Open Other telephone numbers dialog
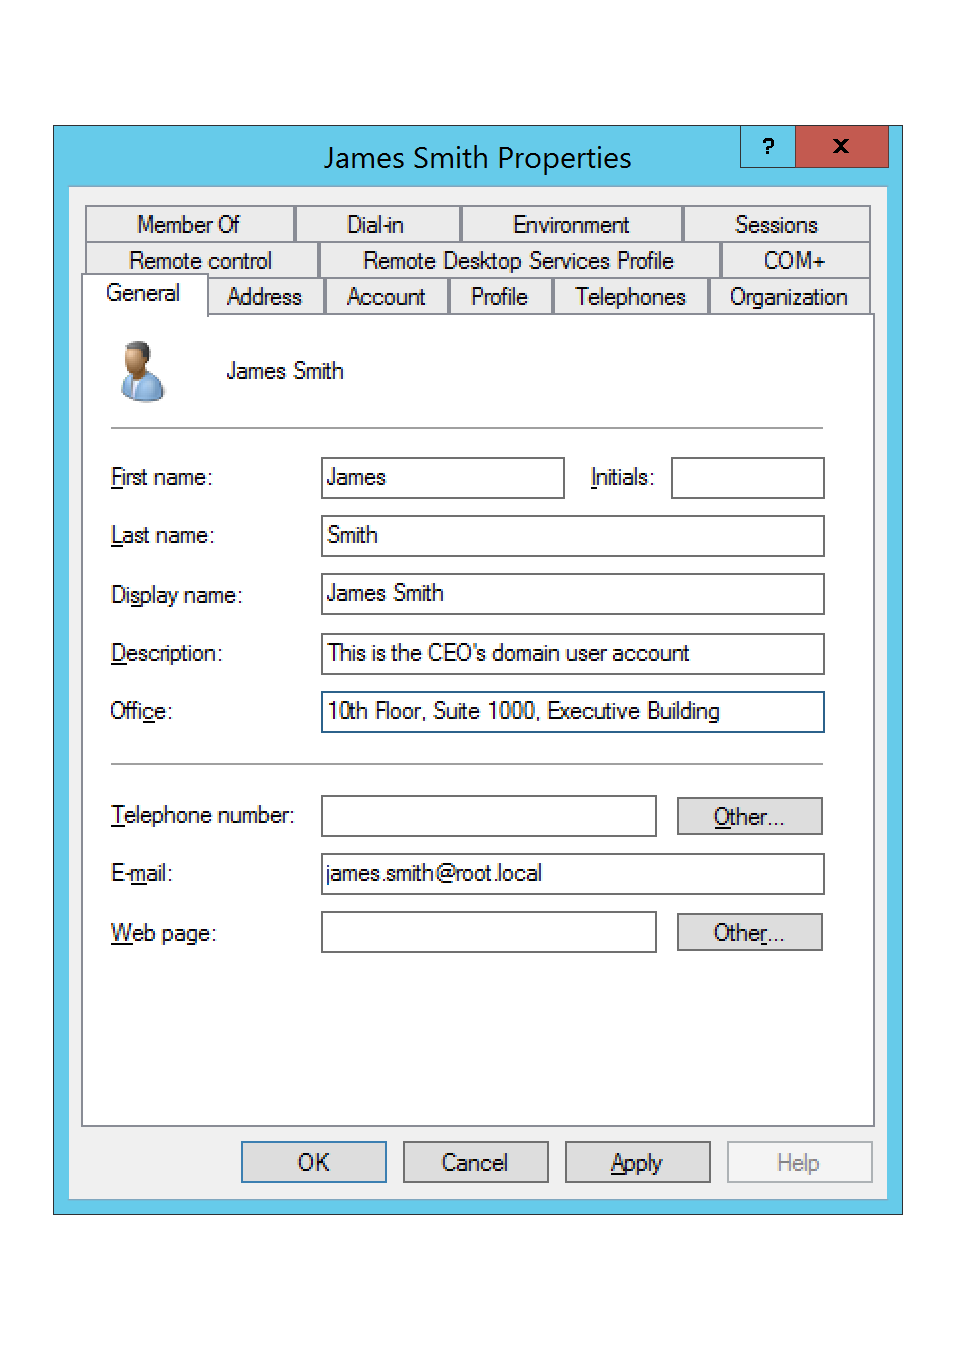 pyautogui.click(x=750, y=816)
